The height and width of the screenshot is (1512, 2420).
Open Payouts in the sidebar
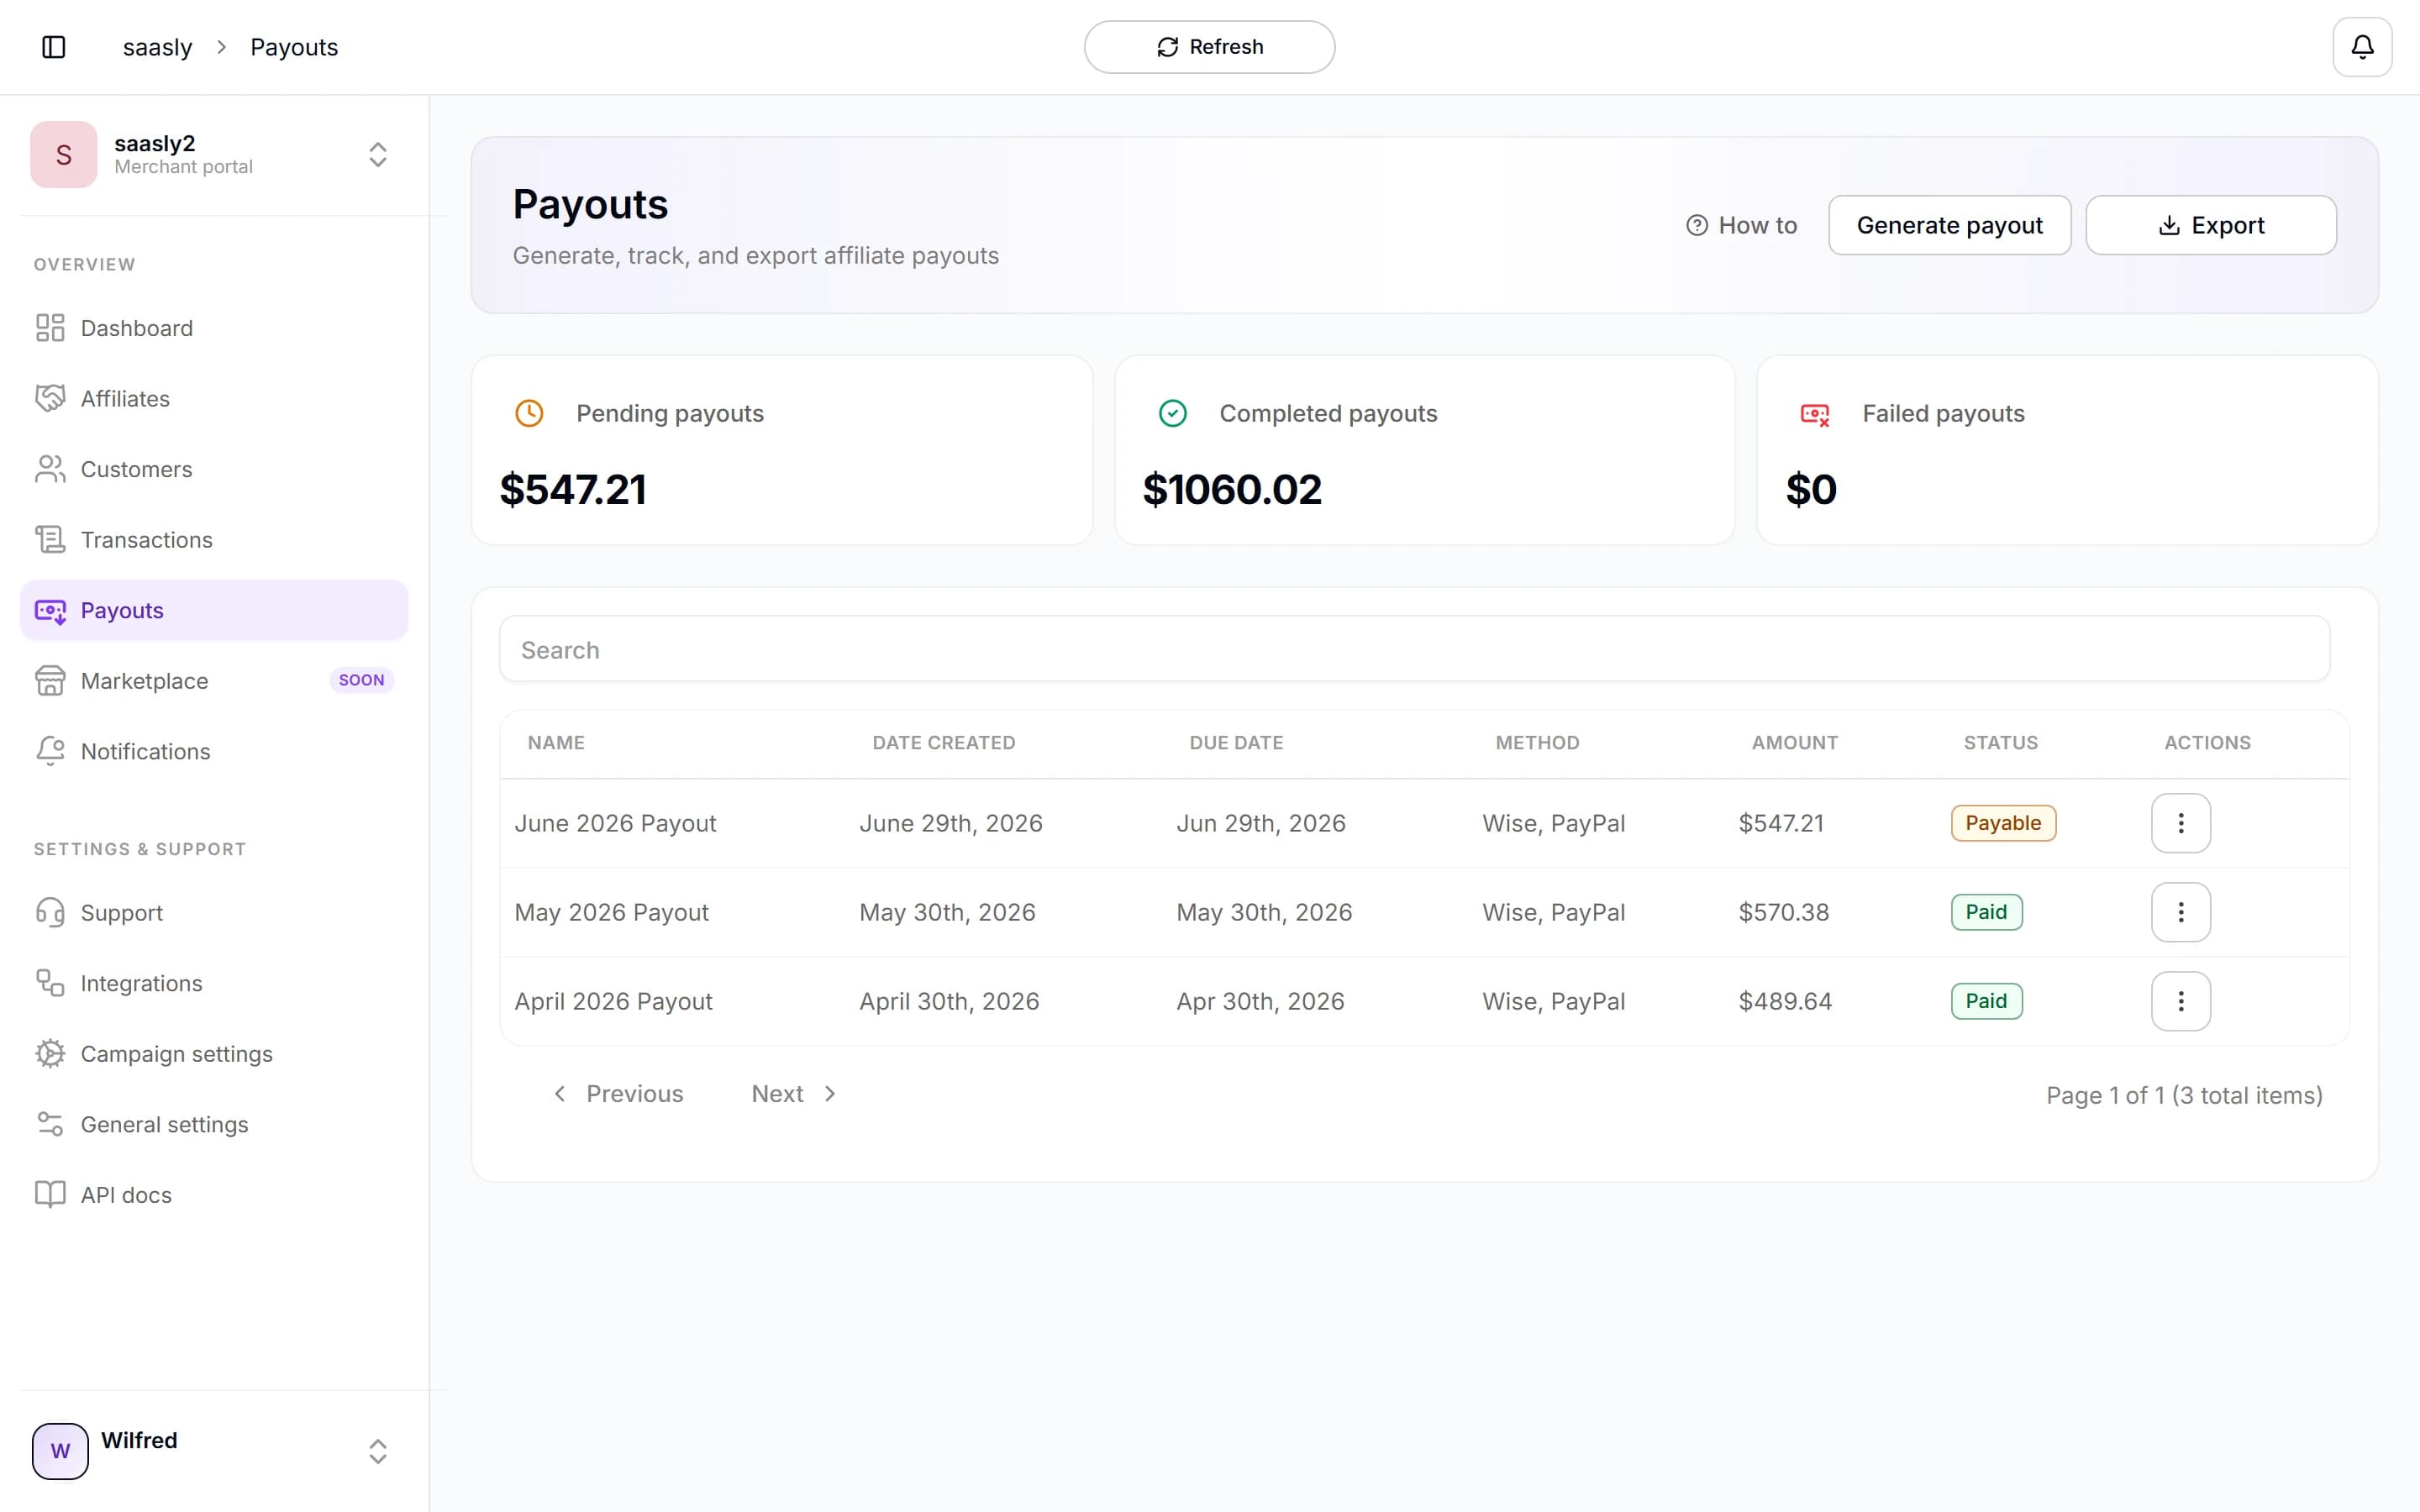pos(214,610)
